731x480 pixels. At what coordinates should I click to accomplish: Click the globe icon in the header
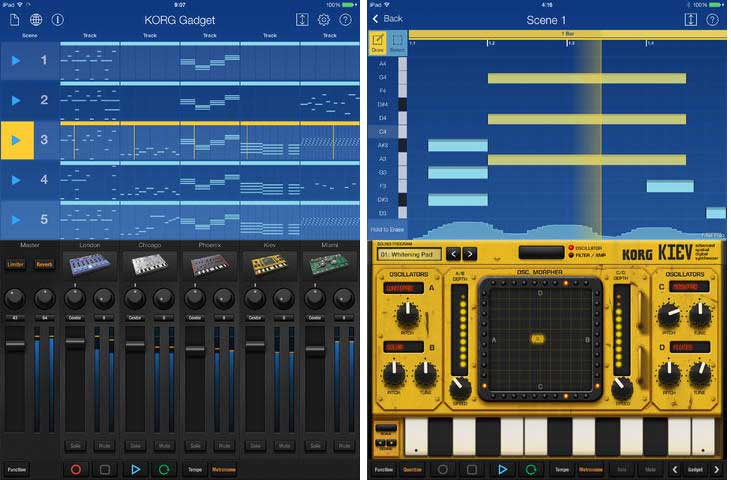(36, 20)
